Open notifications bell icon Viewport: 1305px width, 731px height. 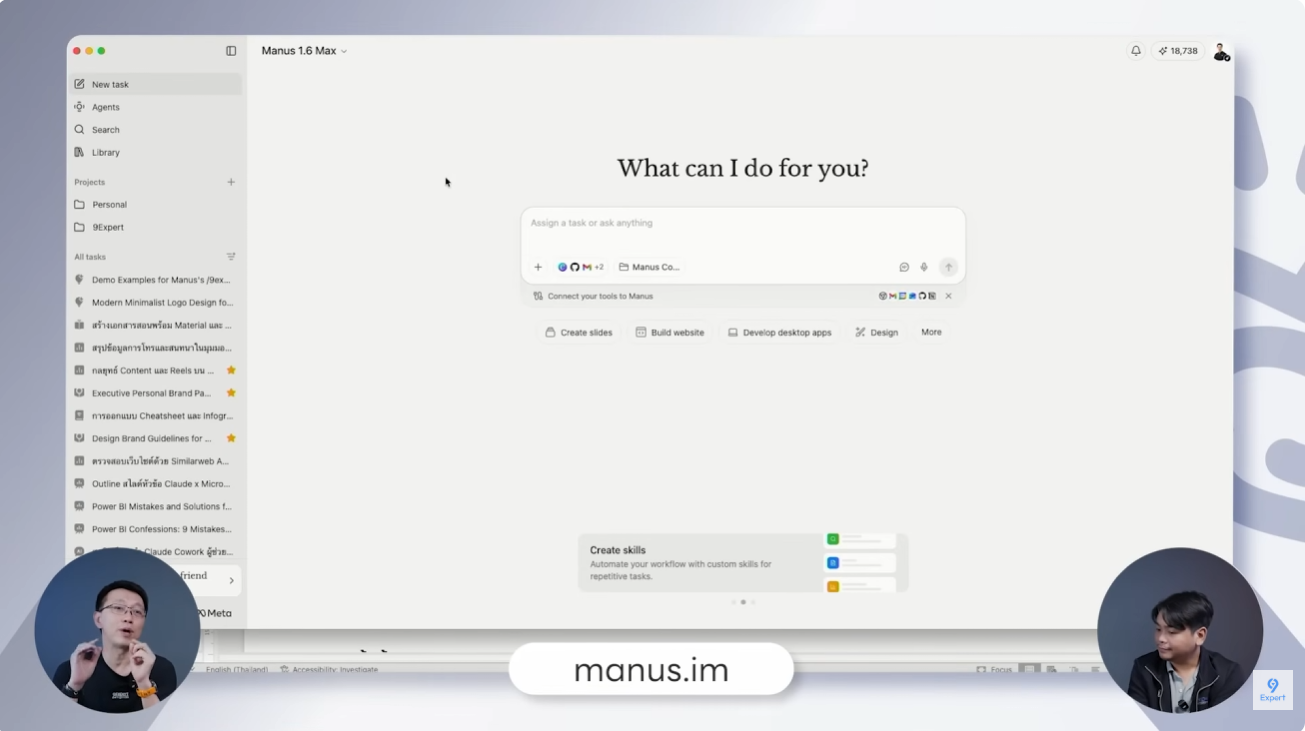pyautogui.click(x=1136, y=51)
